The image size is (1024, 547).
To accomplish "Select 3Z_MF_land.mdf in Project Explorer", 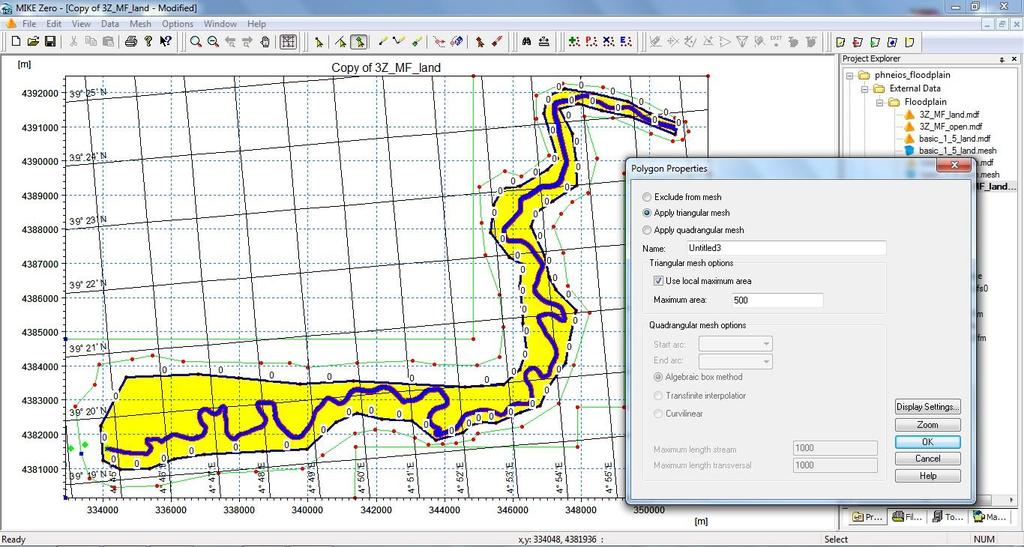I will click(x=948, y=114).
